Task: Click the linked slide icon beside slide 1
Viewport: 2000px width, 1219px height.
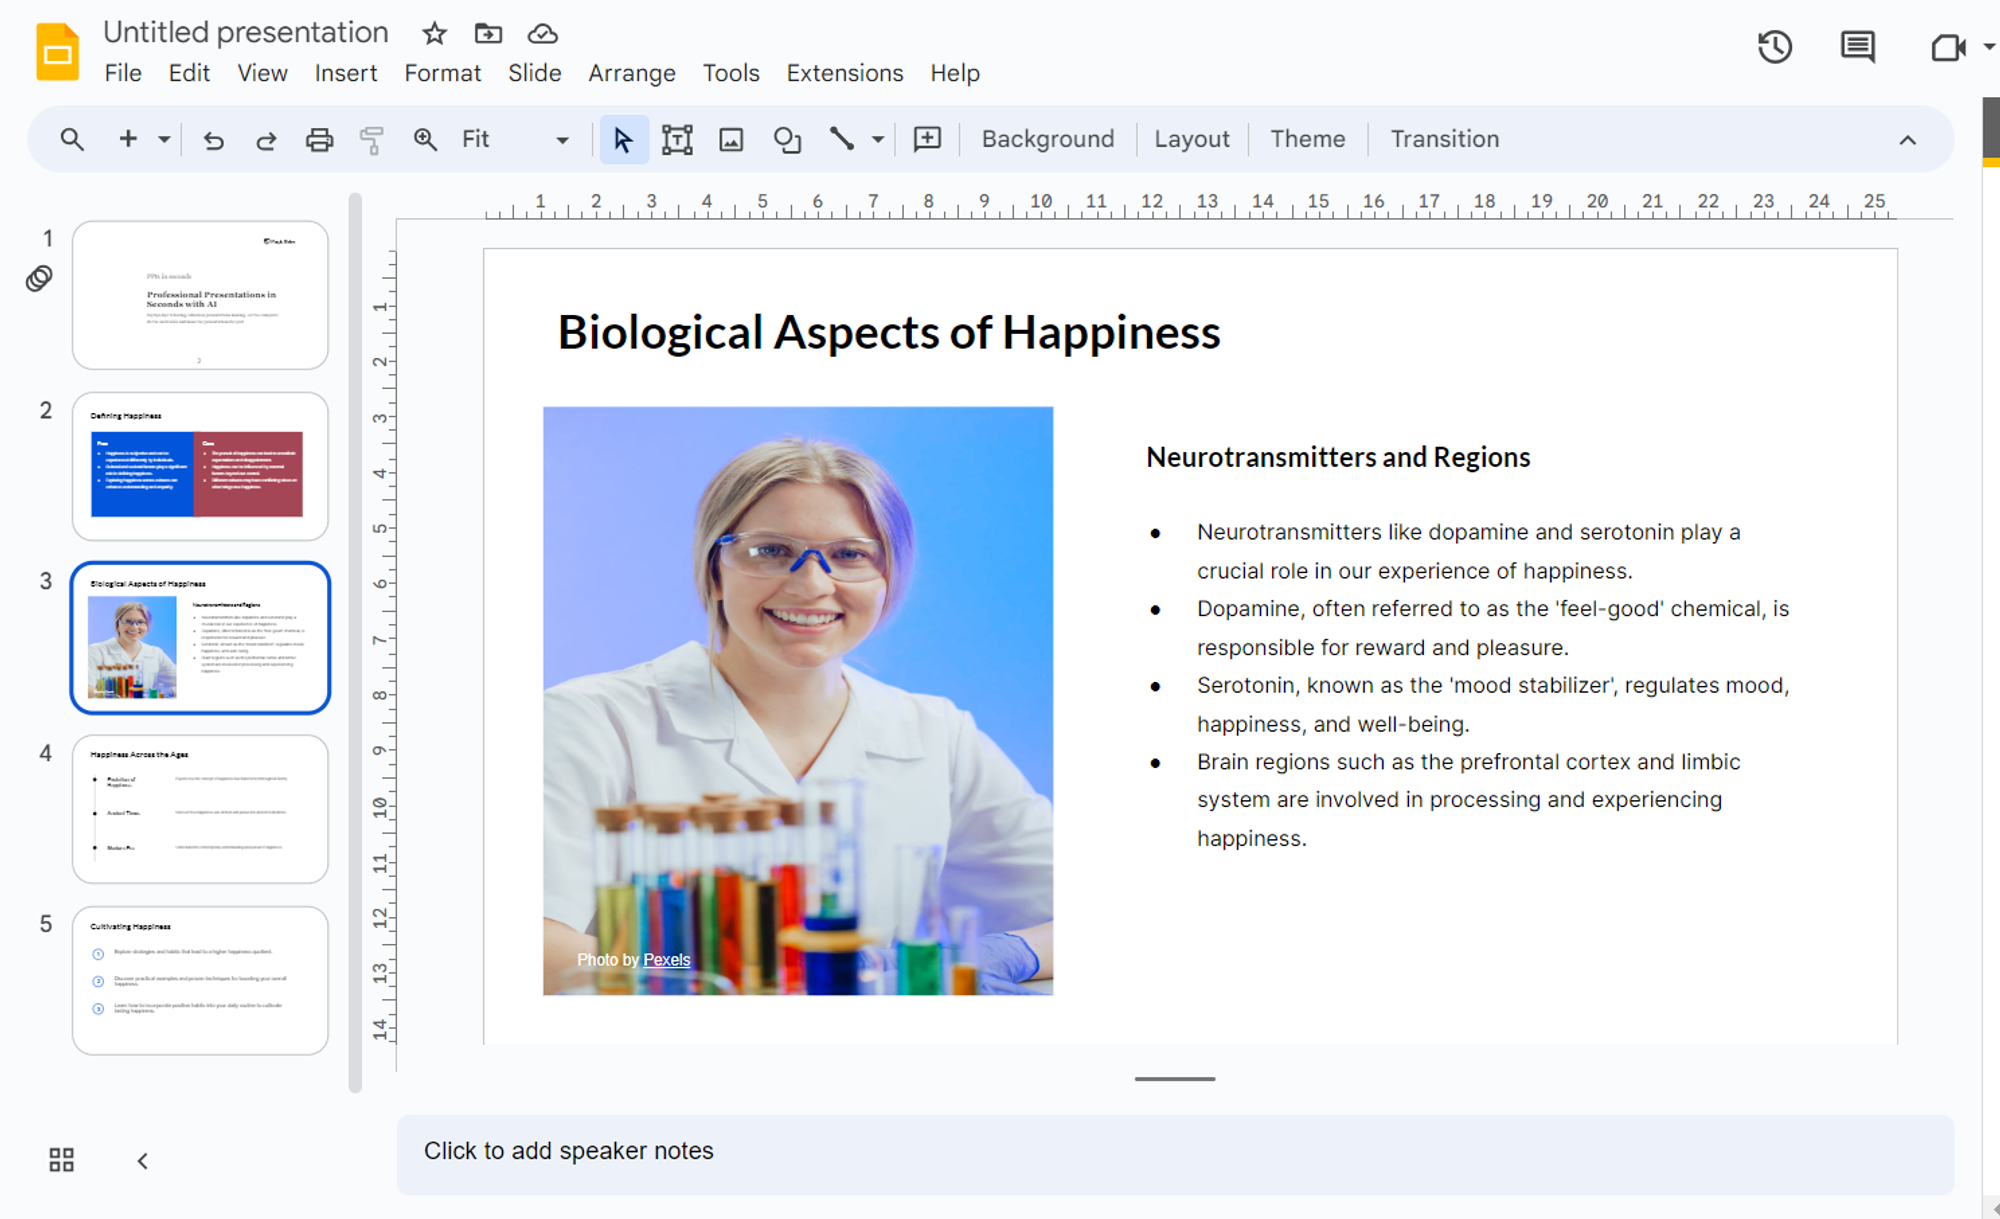Action: [39, 278]
